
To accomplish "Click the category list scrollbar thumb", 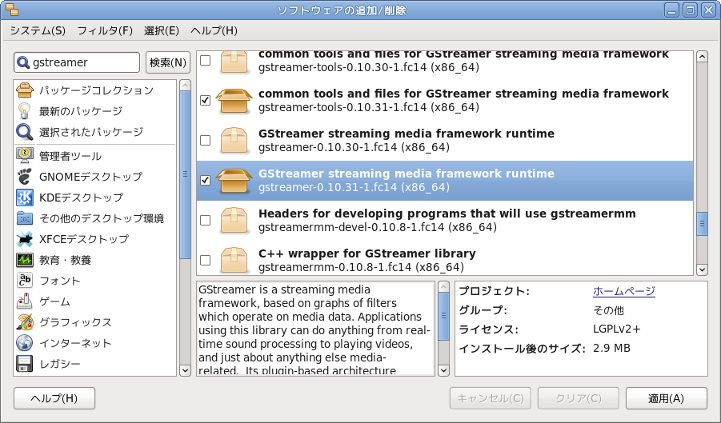I will pos(185,174).
